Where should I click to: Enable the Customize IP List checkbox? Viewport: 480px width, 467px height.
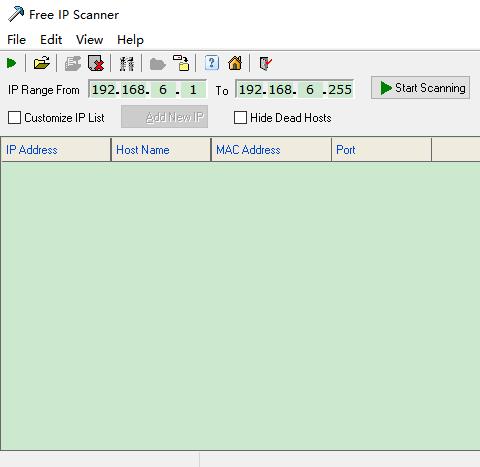(14, 118)
